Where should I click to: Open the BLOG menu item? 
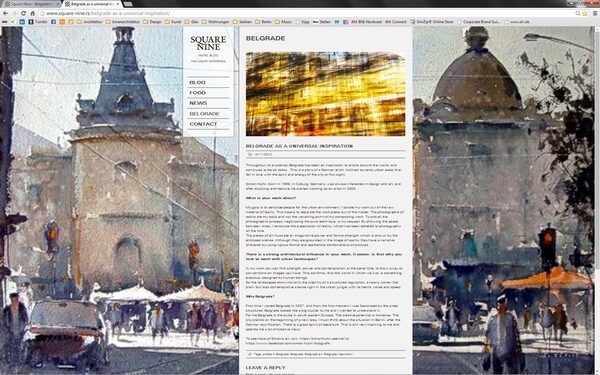[x=197, y=82]
